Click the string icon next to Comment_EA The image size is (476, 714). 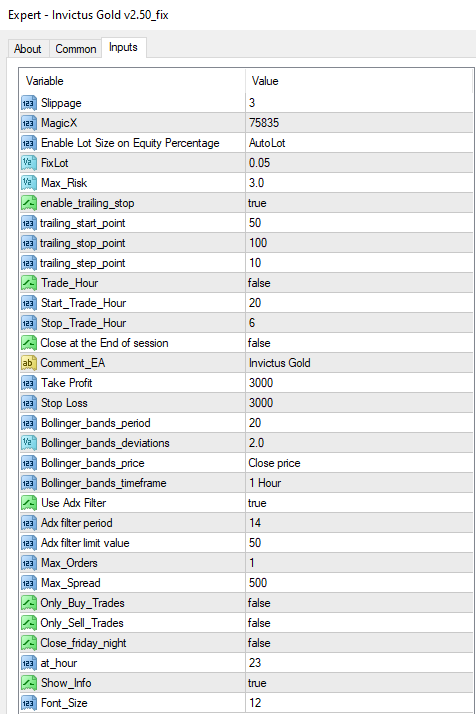(x=29, y=363)
